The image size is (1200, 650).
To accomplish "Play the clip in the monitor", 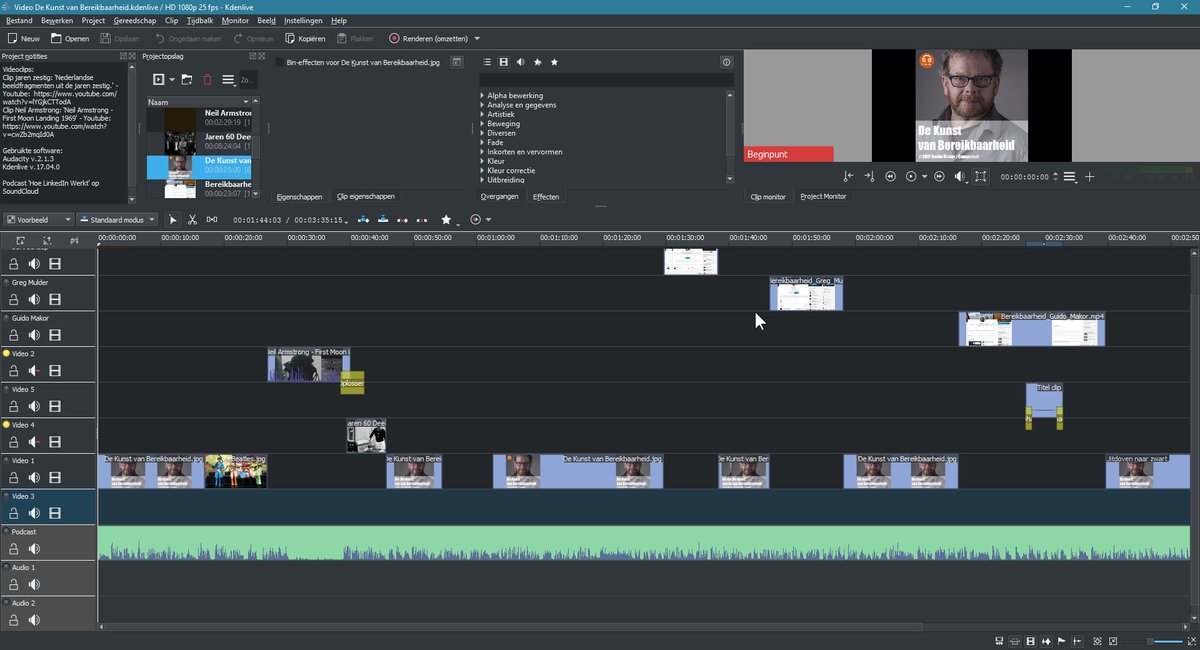I will point(911,176).
